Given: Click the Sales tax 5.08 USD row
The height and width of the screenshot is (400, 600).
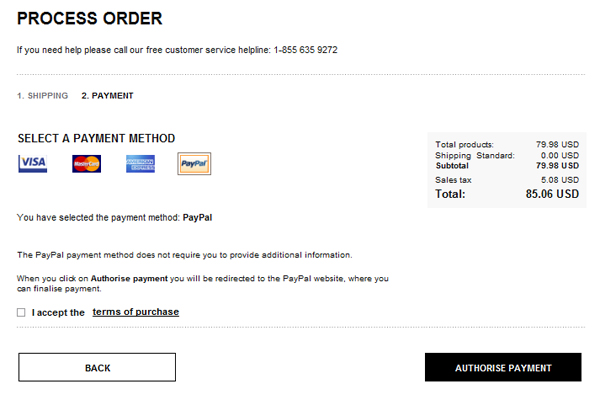Looking at the screenshot, I should click(507, 180).
